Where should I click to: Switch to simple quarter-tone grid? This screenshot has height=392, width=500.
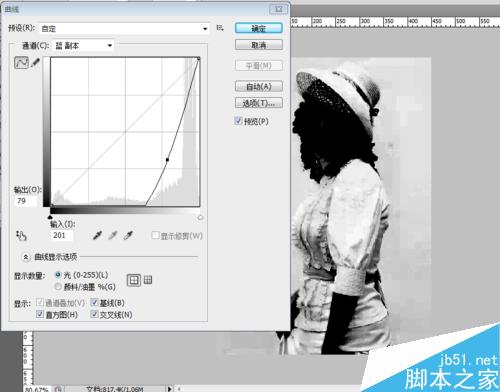[134, 280]
